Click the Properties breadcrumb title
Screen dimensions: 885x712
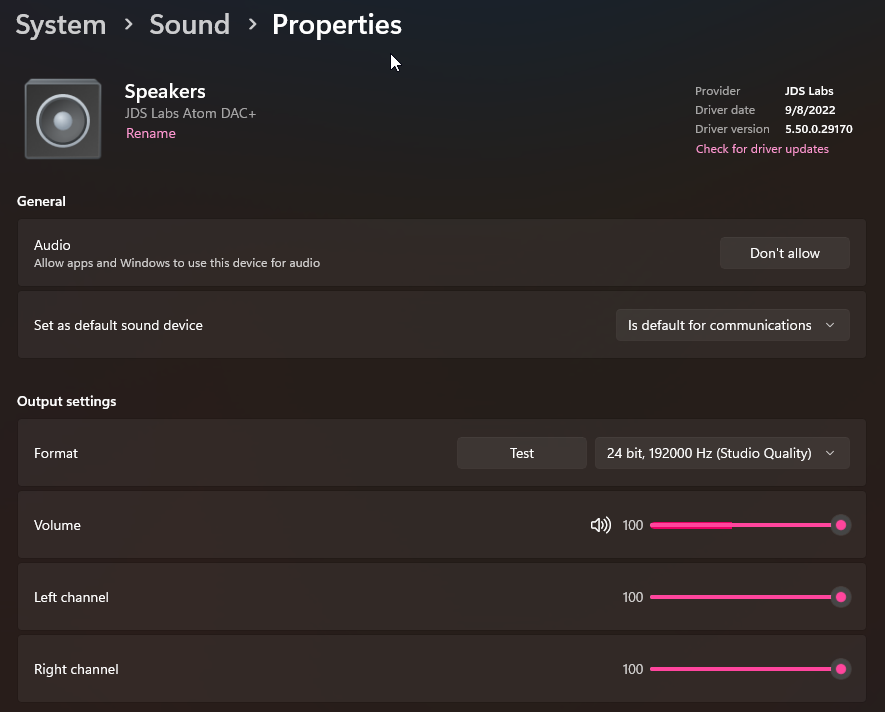(337, 25)
